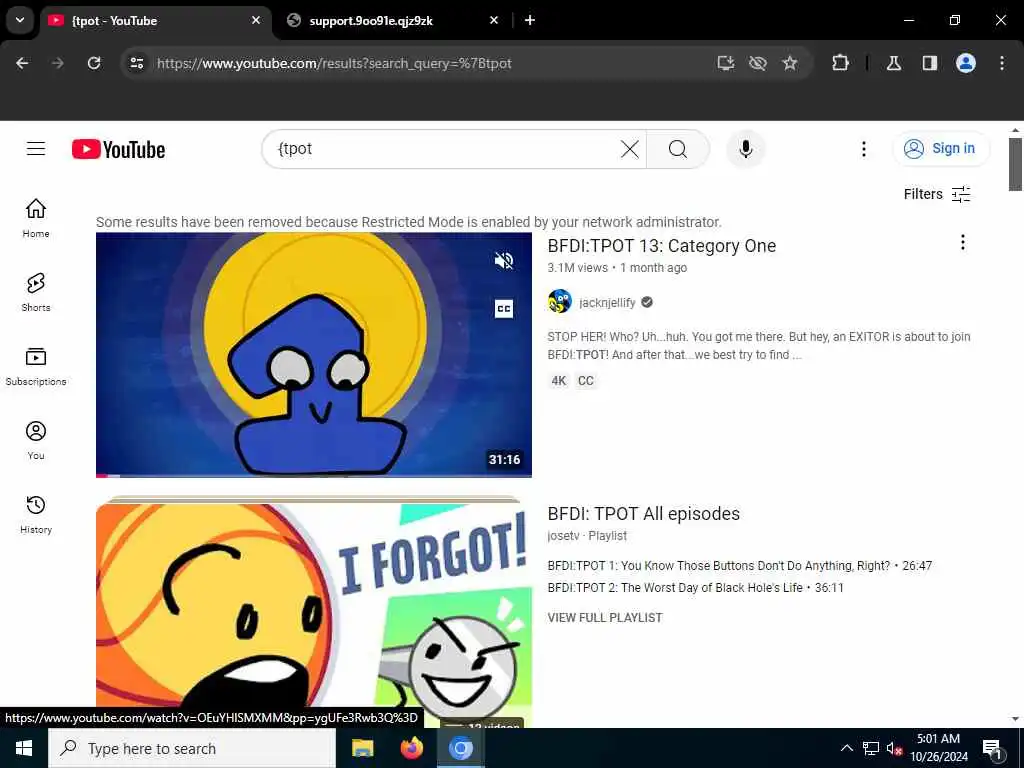Open YouTube settings three-dot menu
This screenshot has height=768, width=1024.
[x=863, y=149]
